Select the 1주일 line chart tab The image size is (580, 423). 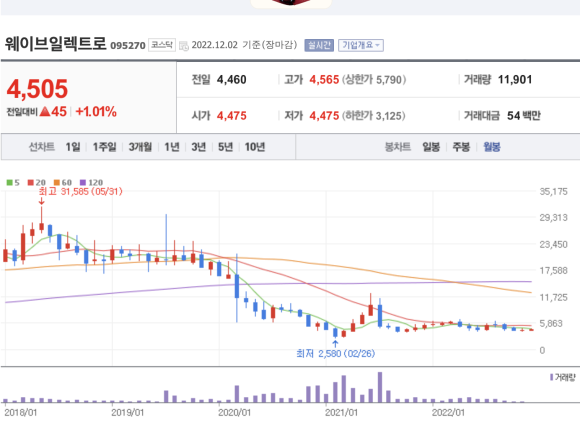[104, 147]
